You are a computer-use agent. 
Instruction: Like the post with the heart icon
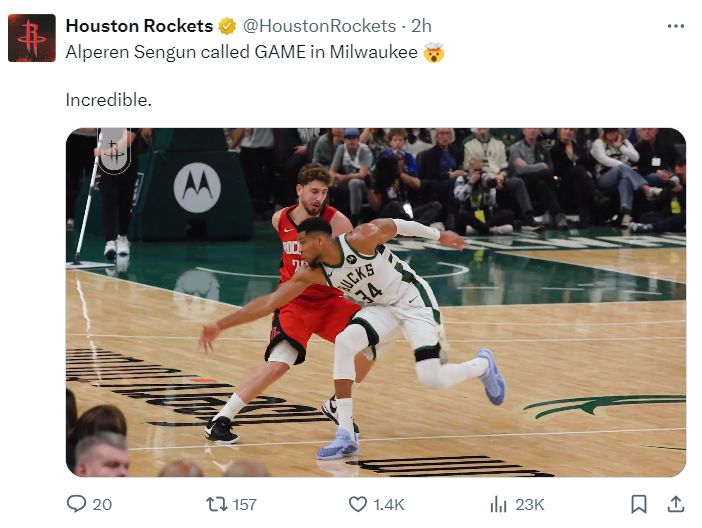(x=357, y=504)
